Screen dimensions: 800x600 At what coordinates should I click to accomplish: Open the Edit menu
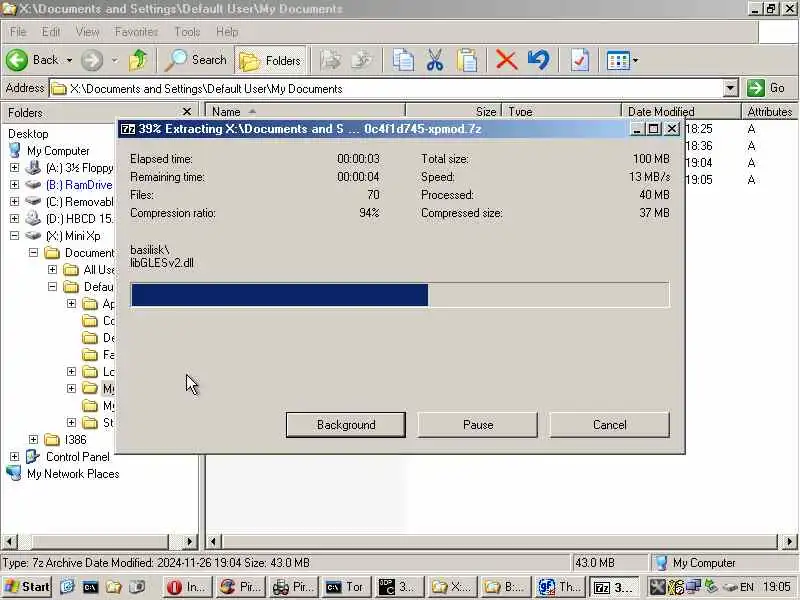(51, 32)
